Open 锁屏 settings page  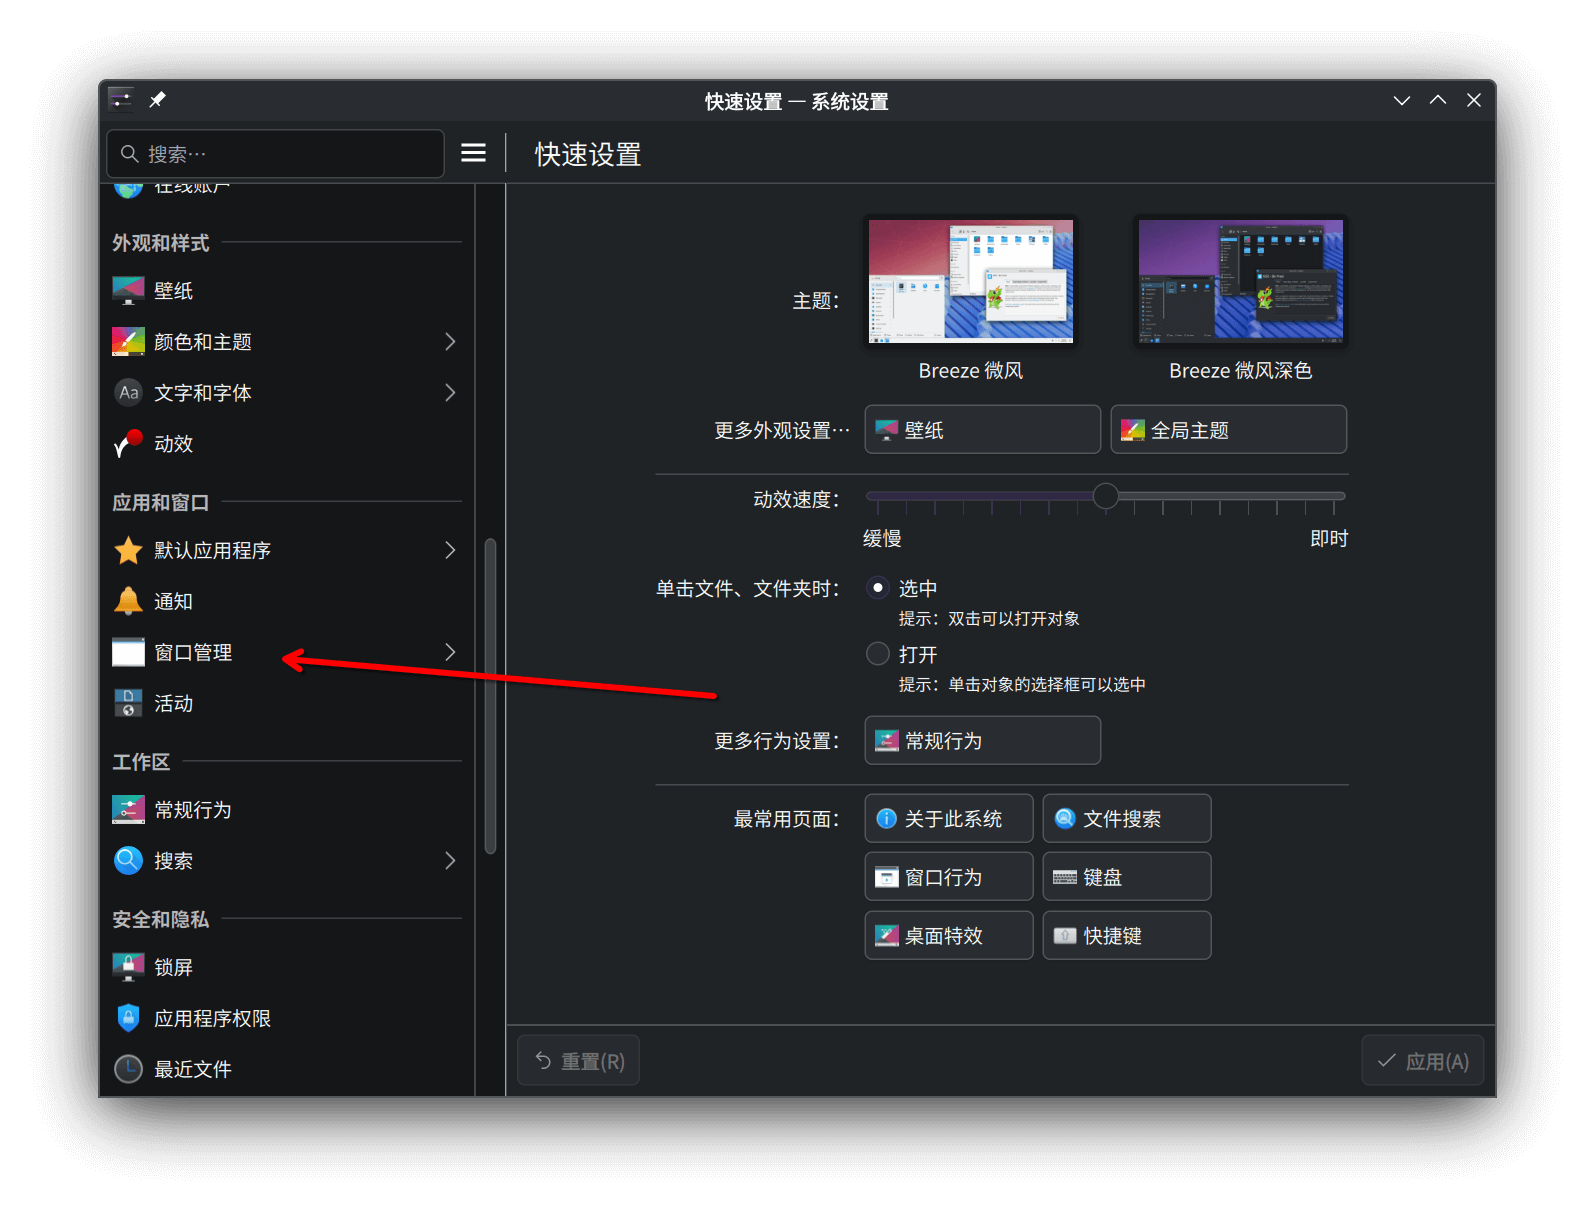click(286, 968)
